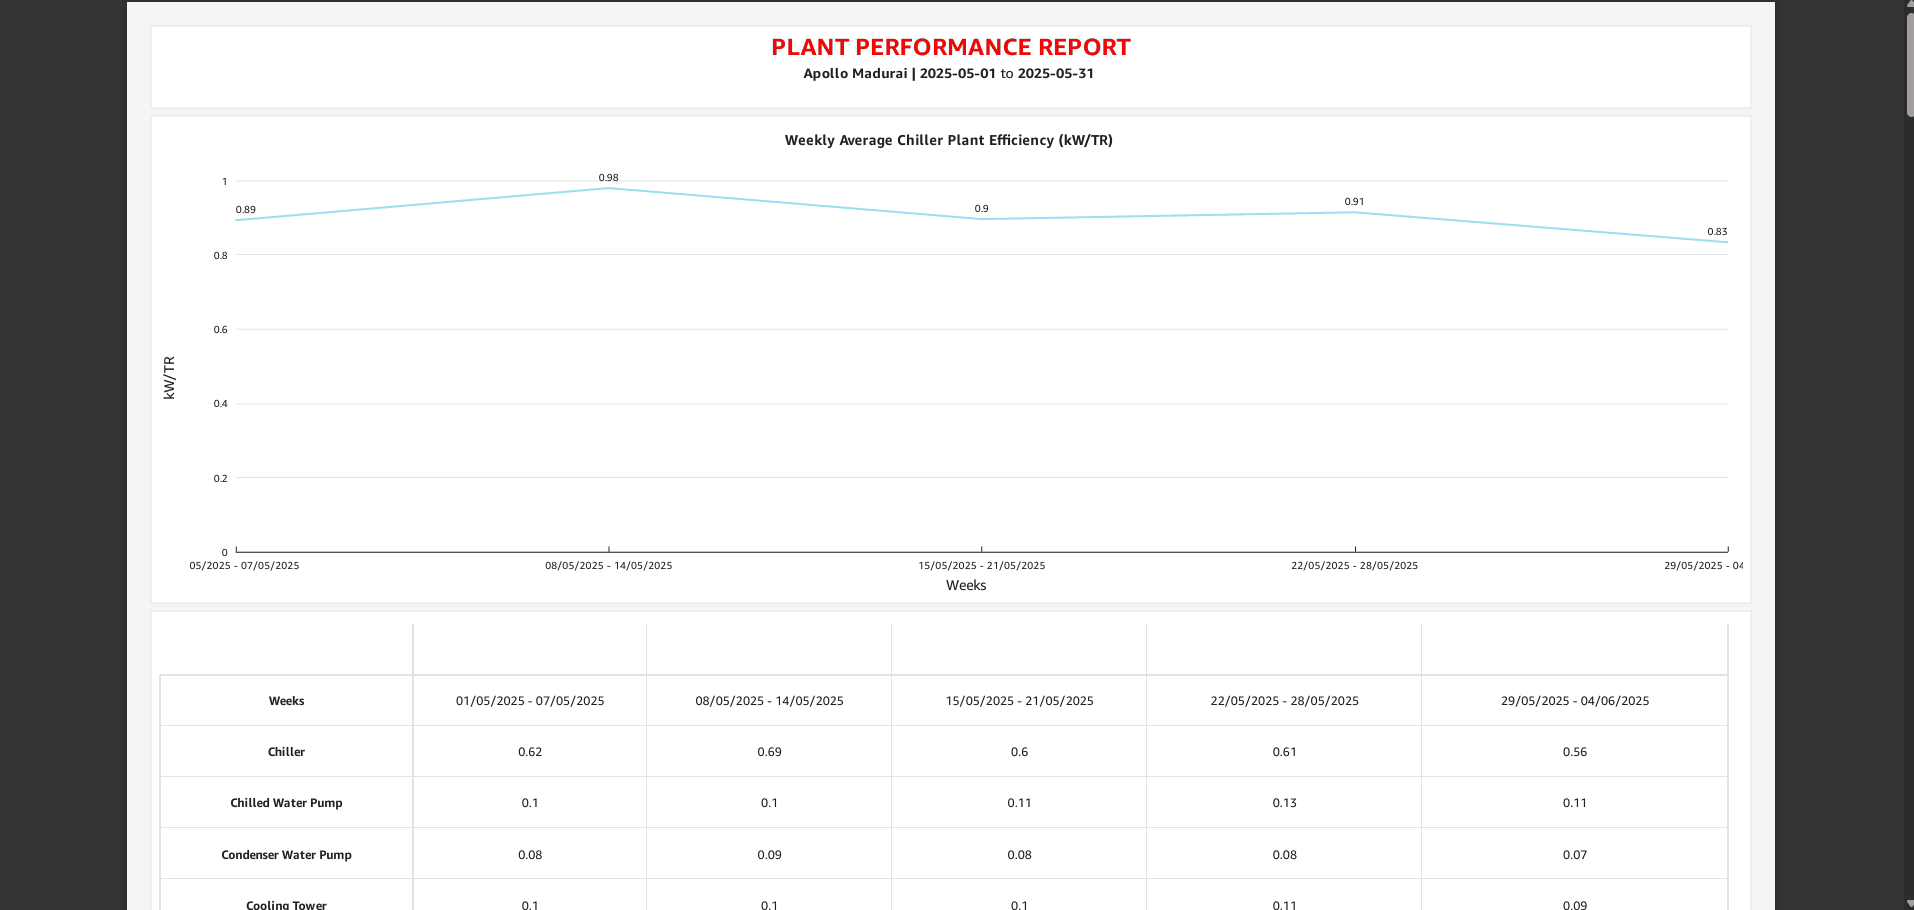The width and height of the screenshot is (1914, 910).
Task: Click the Condenser Water Pump row header
Action: pyautogui.click(x=286, y=855)
